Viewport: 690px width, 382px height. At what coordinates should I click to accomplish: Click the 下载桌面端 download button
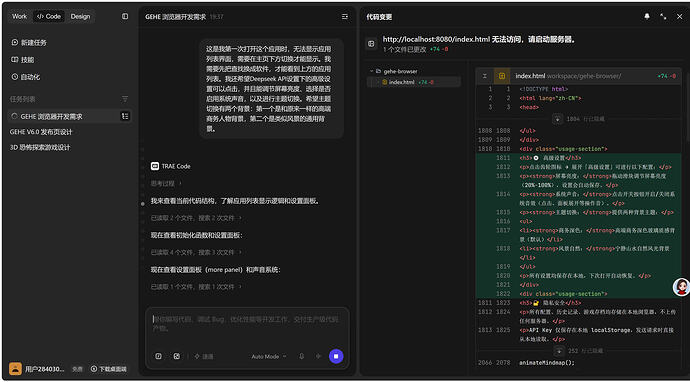(x=108, y=369)
